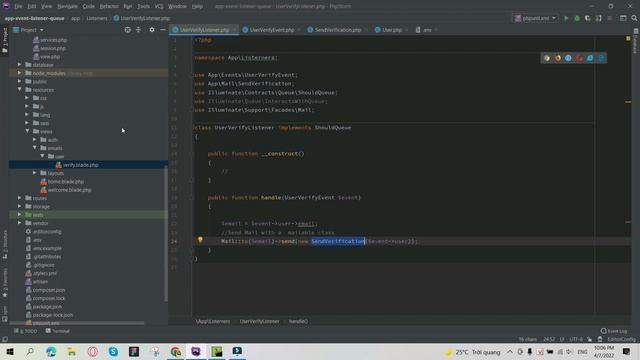Select welcome.blade.php in project tree
Image resolution: width=640 pixels, height=360 pixels.
tap(69, 190)
